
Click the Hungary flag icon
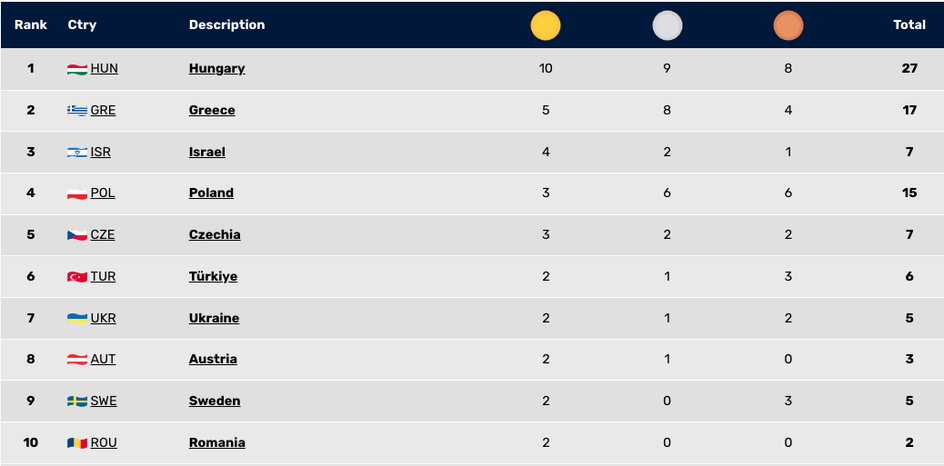[77, 69]
